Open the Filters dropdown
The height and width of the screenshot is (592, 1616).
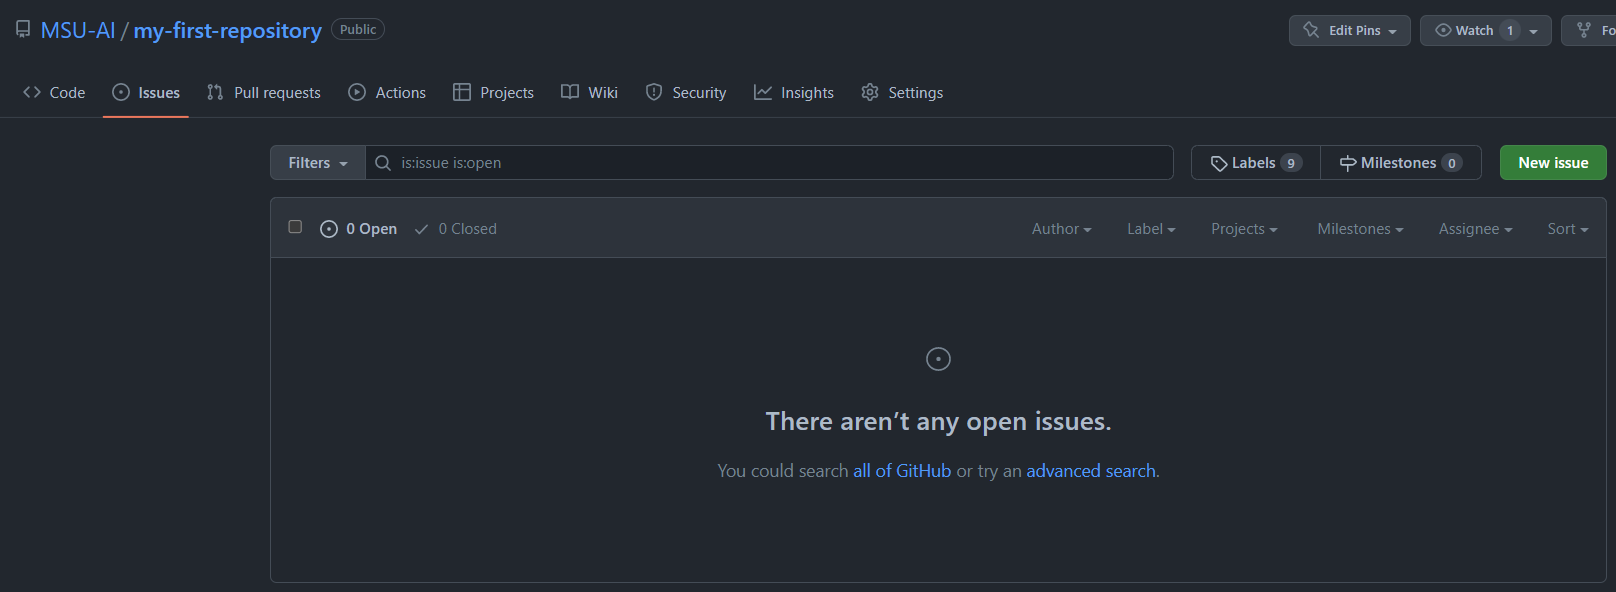point(318,163)
